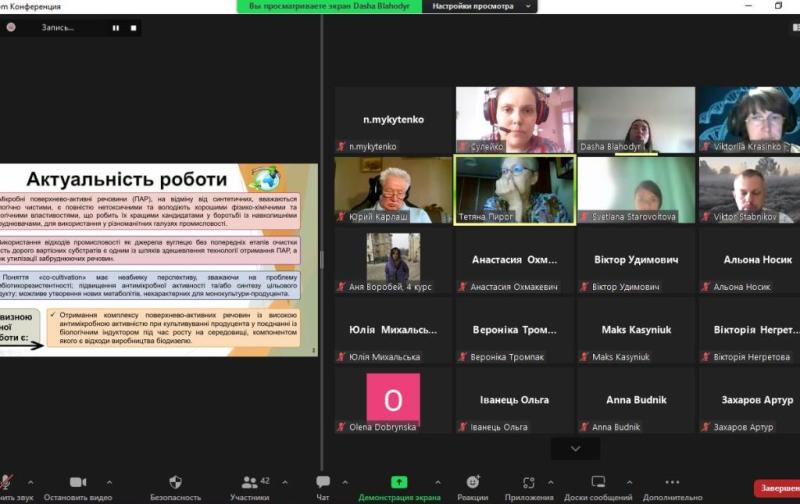Expand audio options arrow
This screenshot has height=504, width=800.
31,482
